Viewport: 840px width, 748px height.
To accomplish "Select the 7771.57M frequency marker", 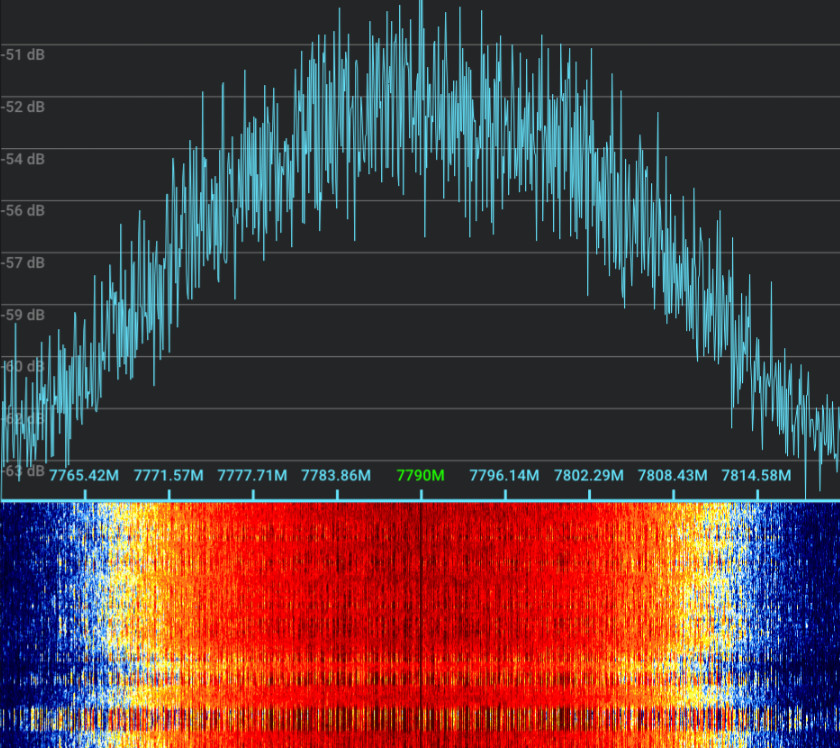I will [169, 475].
